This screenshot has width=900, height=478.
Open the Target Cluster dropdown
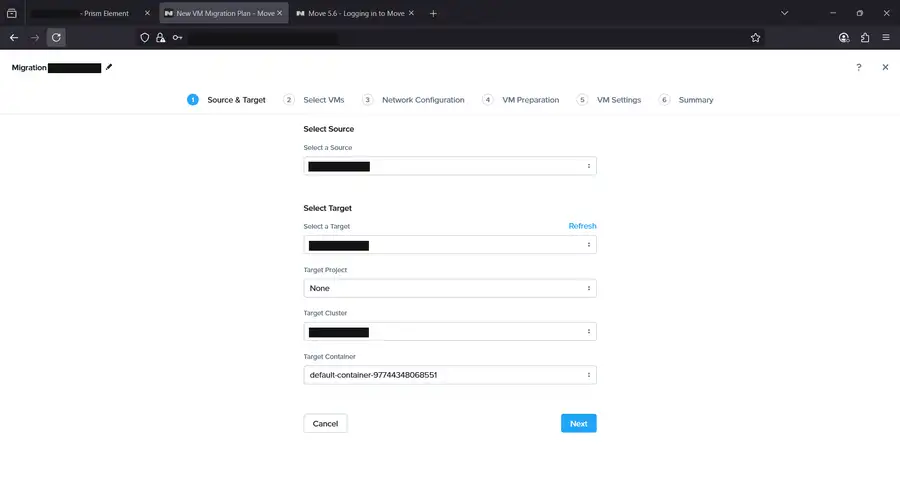[x=450, y=332]
